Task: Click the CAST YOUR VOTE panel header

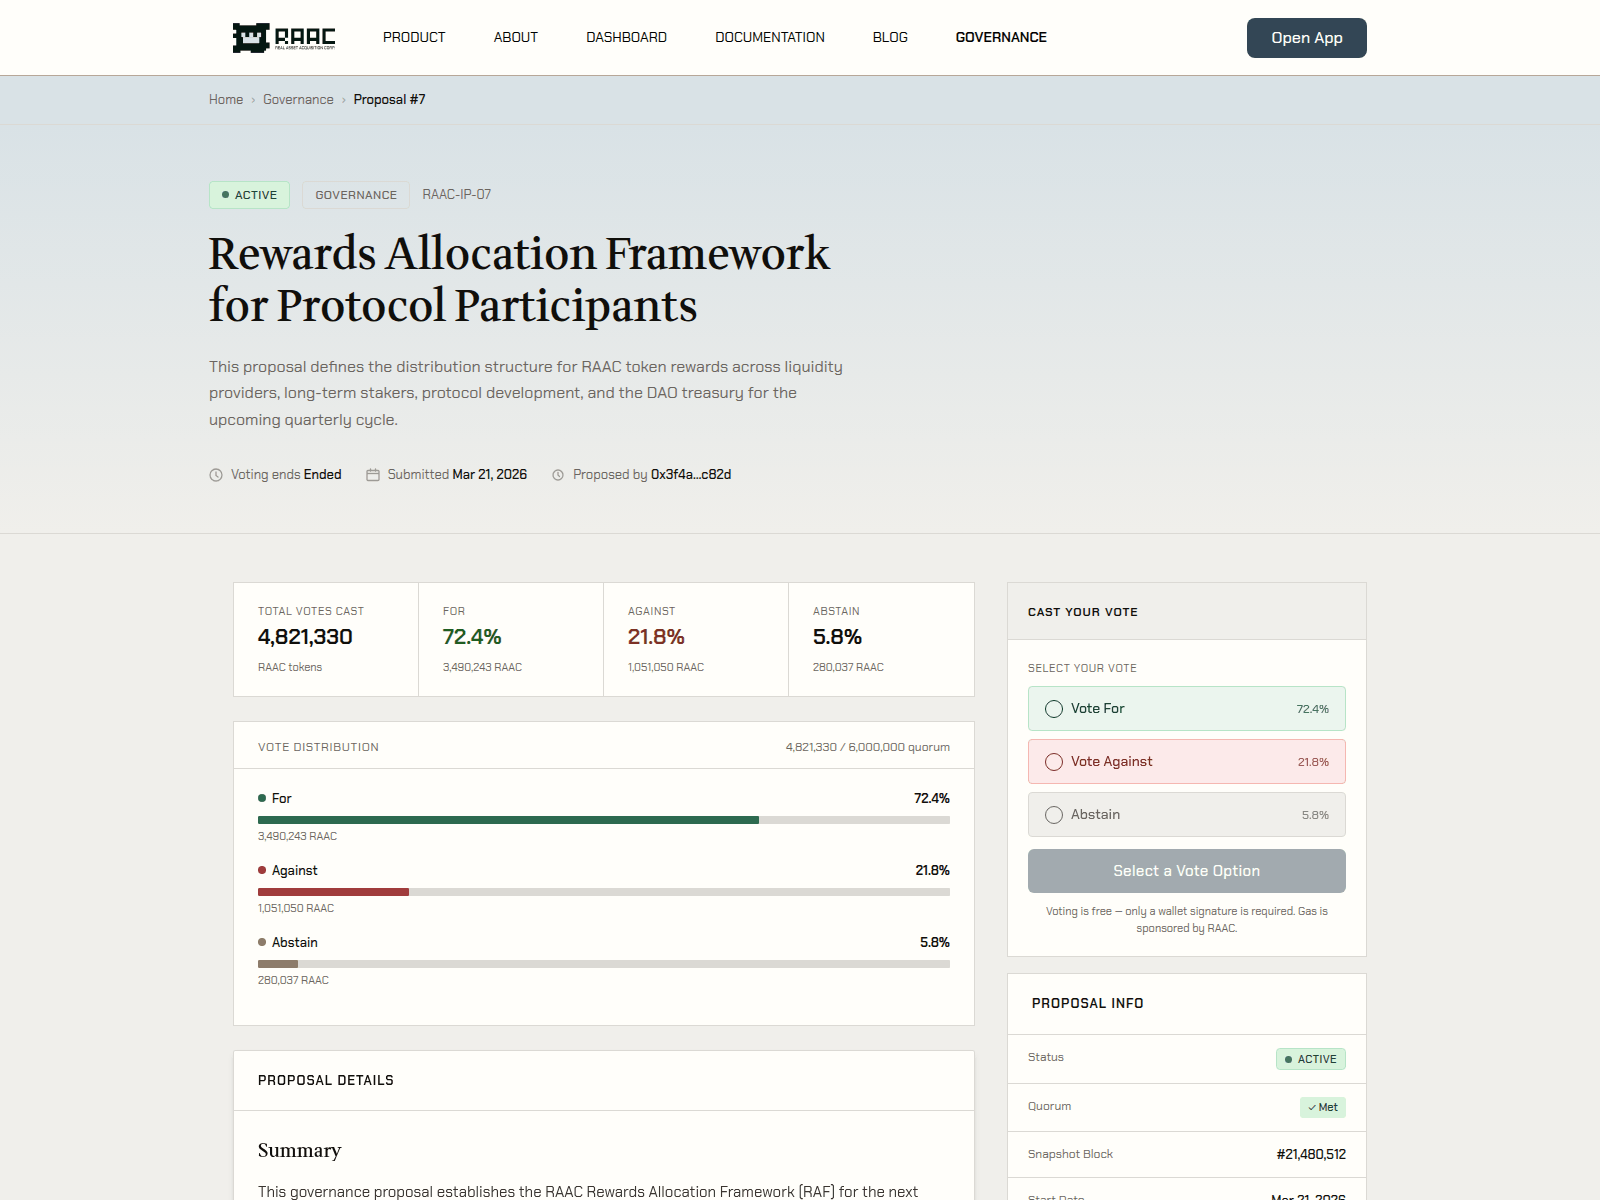Action: coord(1187,611)
